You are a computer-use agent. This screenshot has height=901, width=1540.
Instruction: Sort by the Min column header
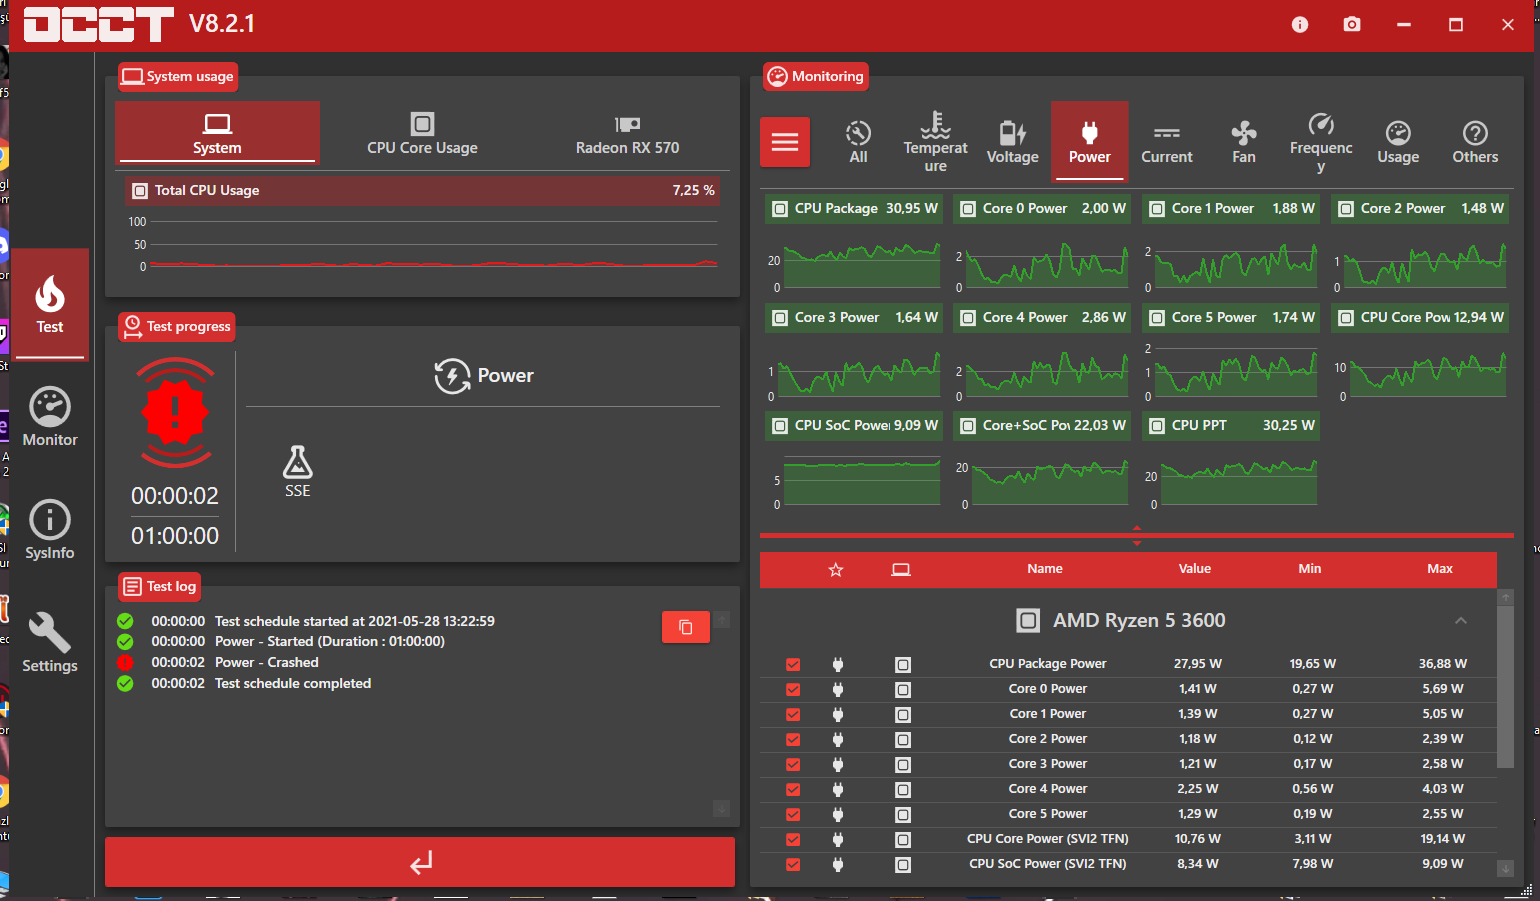pos(1310,569)
